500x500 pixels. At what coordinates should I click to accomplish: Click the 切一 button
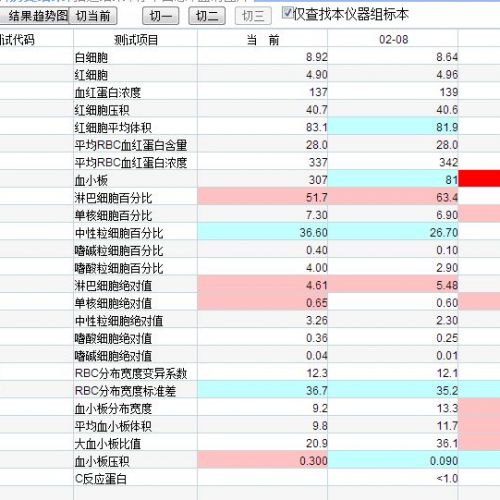[161, 16]
